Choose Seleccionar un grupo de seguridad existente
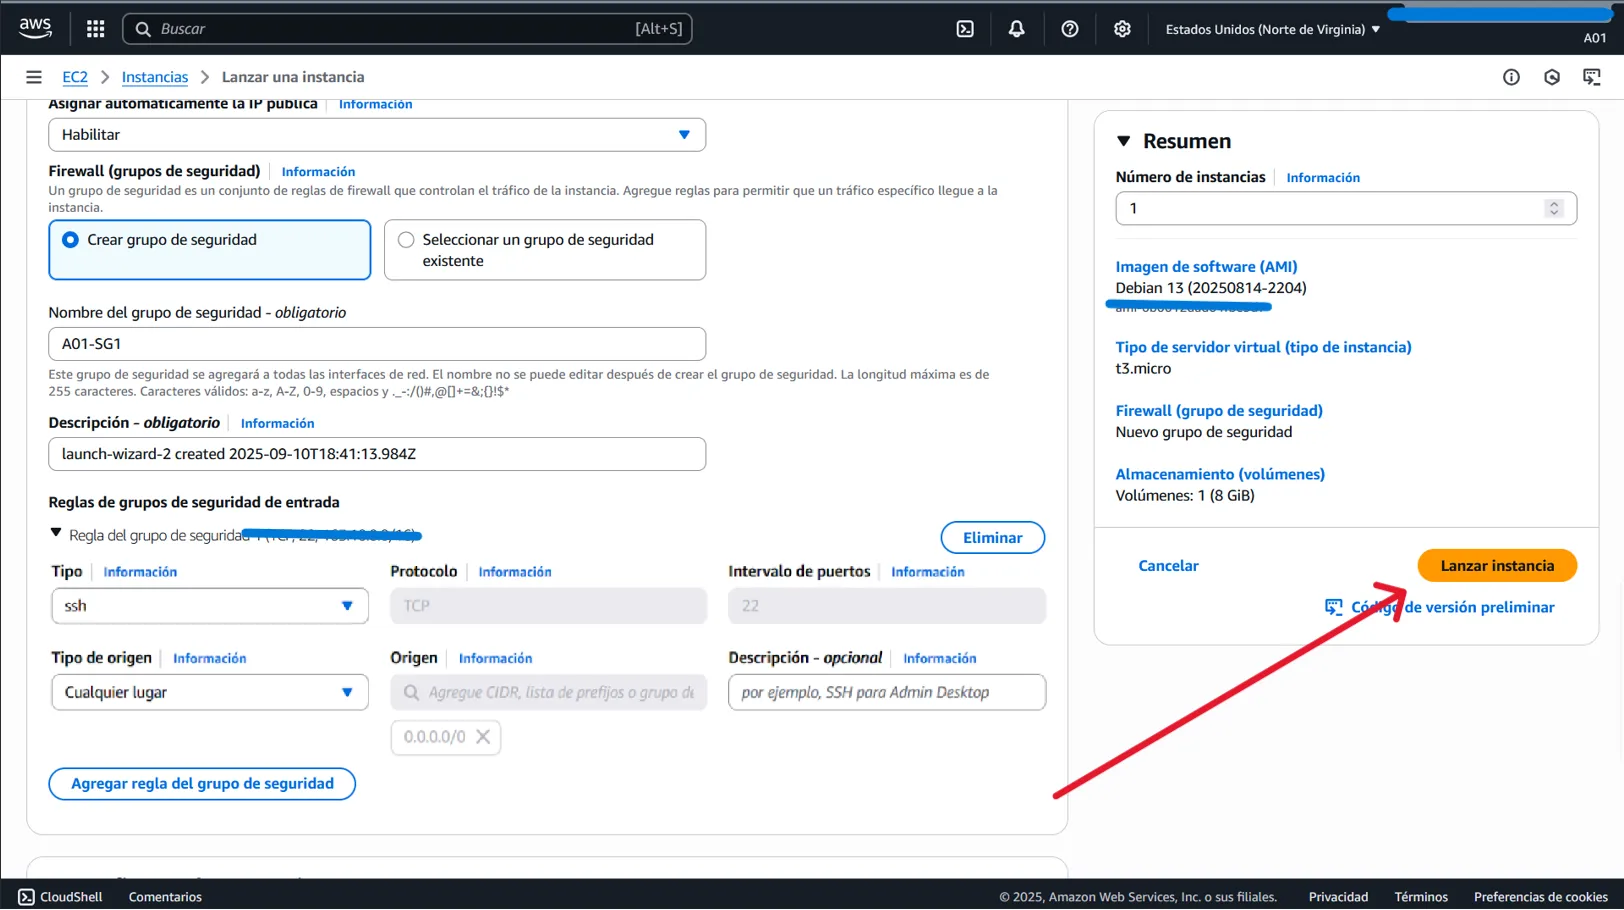This screenshot has height=910, width=1624. (406, 240)
